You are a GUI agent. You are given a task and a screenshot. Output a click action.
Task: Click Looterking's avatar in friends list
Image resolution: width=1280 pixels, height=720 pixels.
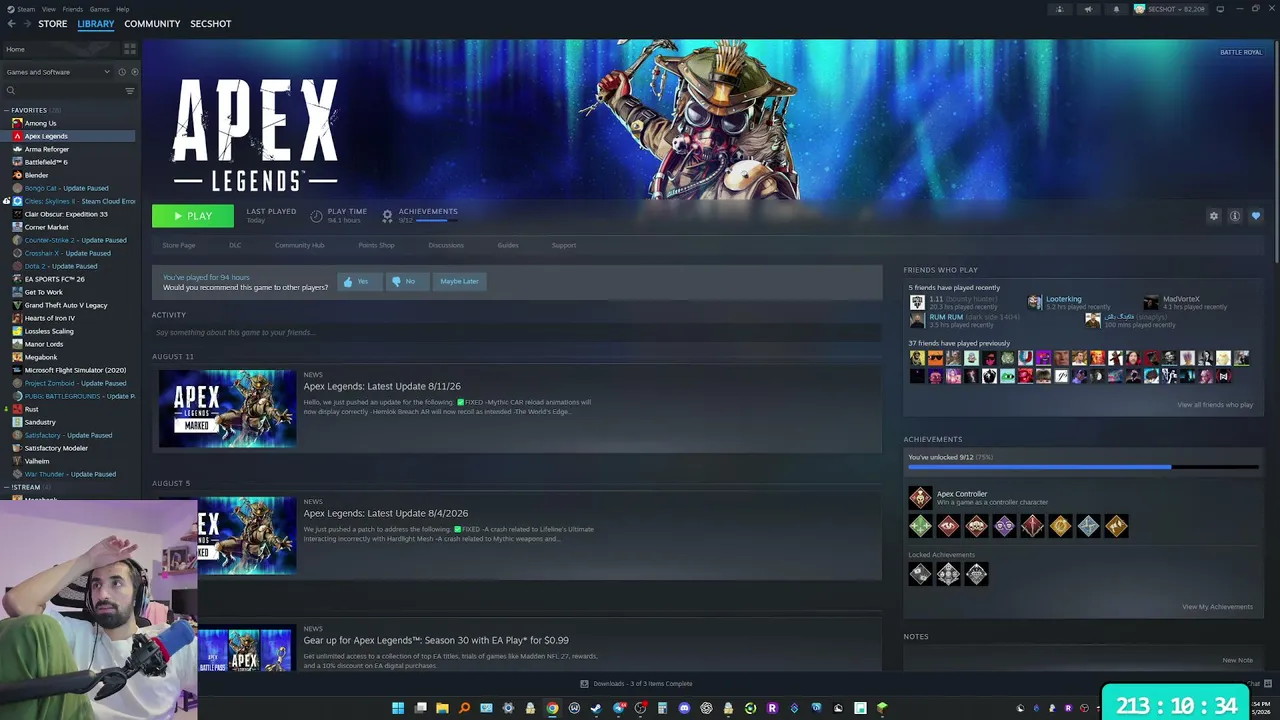tap(1034, 302)
